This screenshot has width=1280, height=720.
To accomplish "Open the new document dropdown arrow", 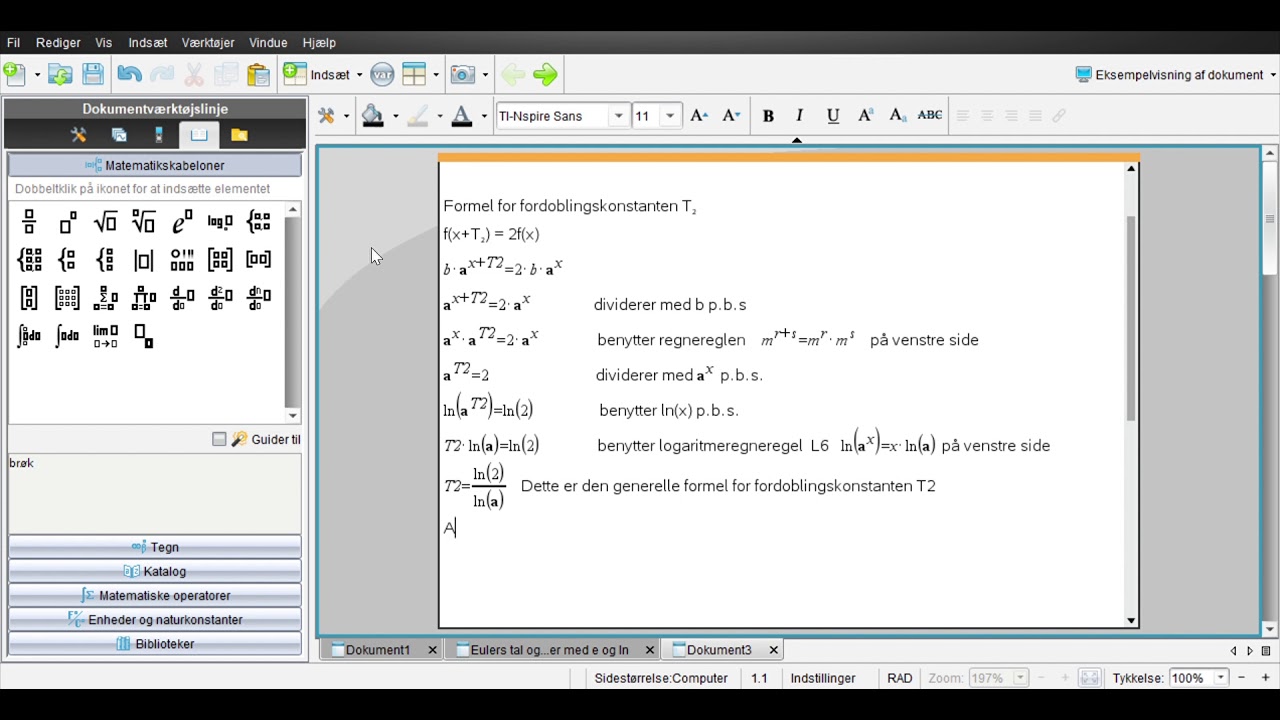I will [37, 75].
